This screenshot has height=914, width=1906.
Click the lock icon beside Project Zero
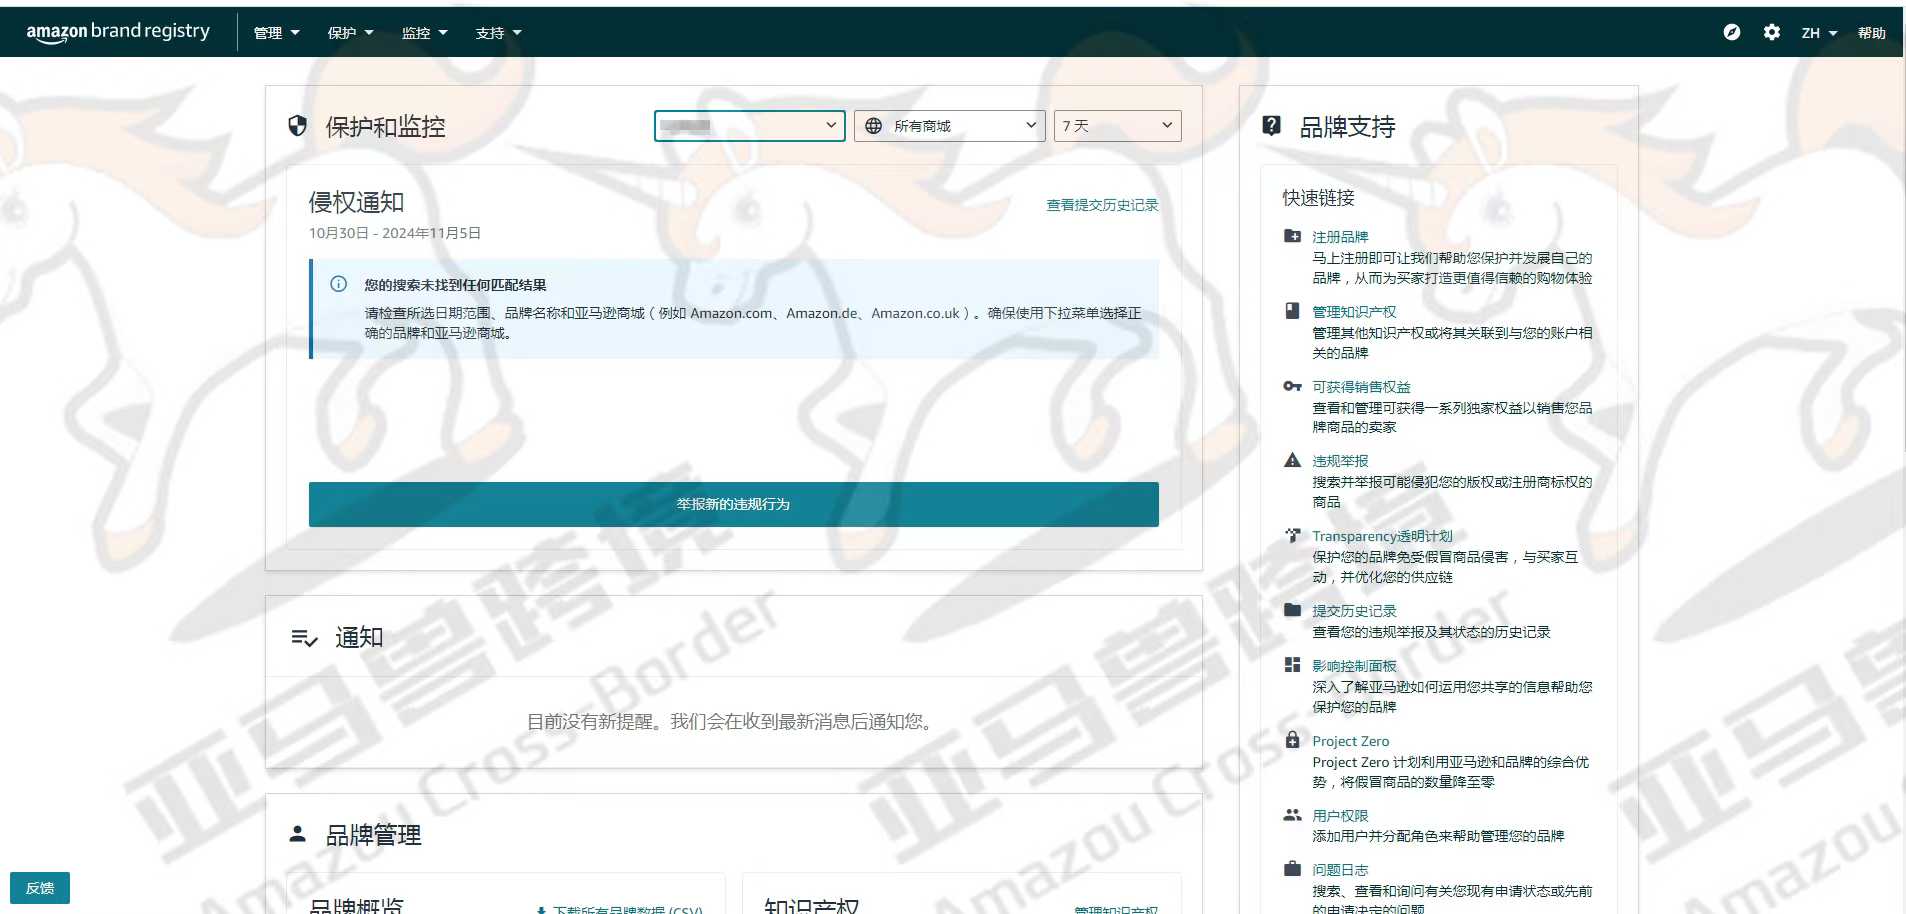pos(1292,740)
